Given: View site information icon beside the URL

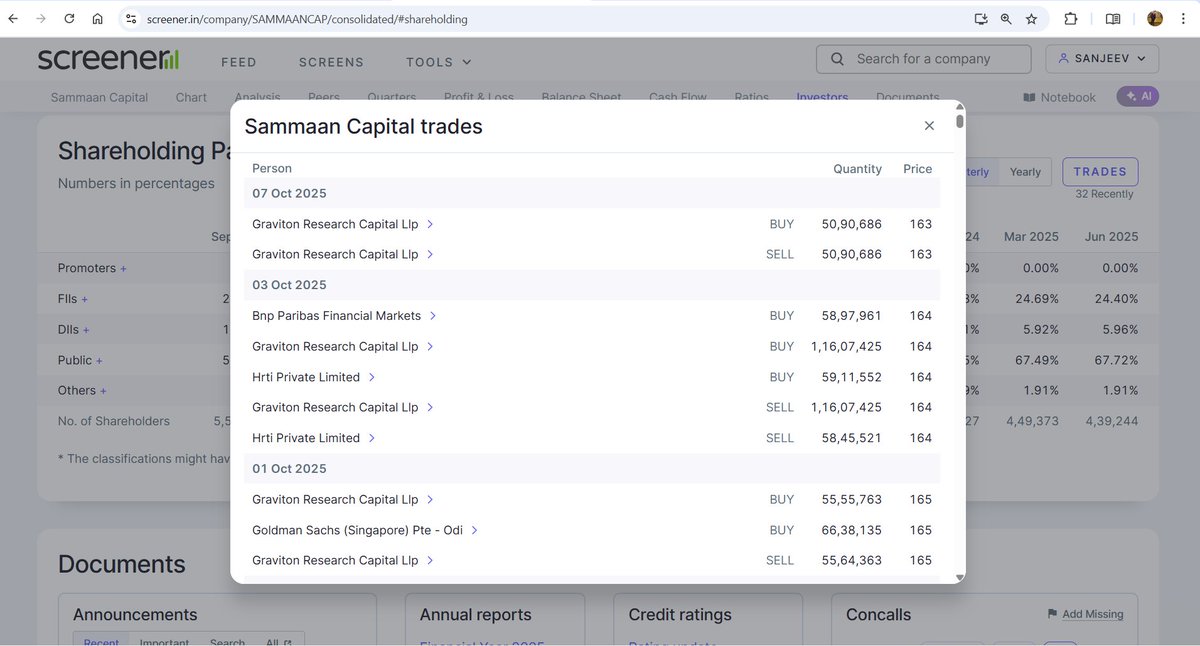Looking at the screenshot, I should 130,19.
